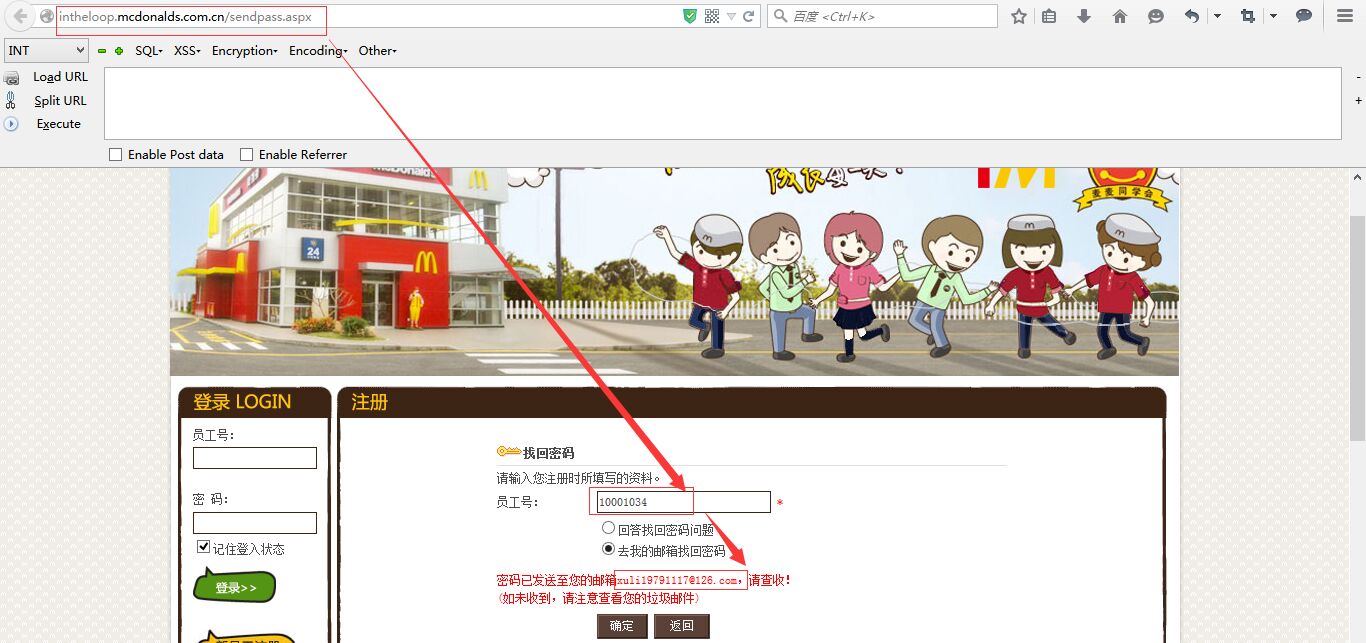The height and width of the screenshot is (643, 1366).
Task: Click the field containing 10001034
Action: [x=682, y=502]
